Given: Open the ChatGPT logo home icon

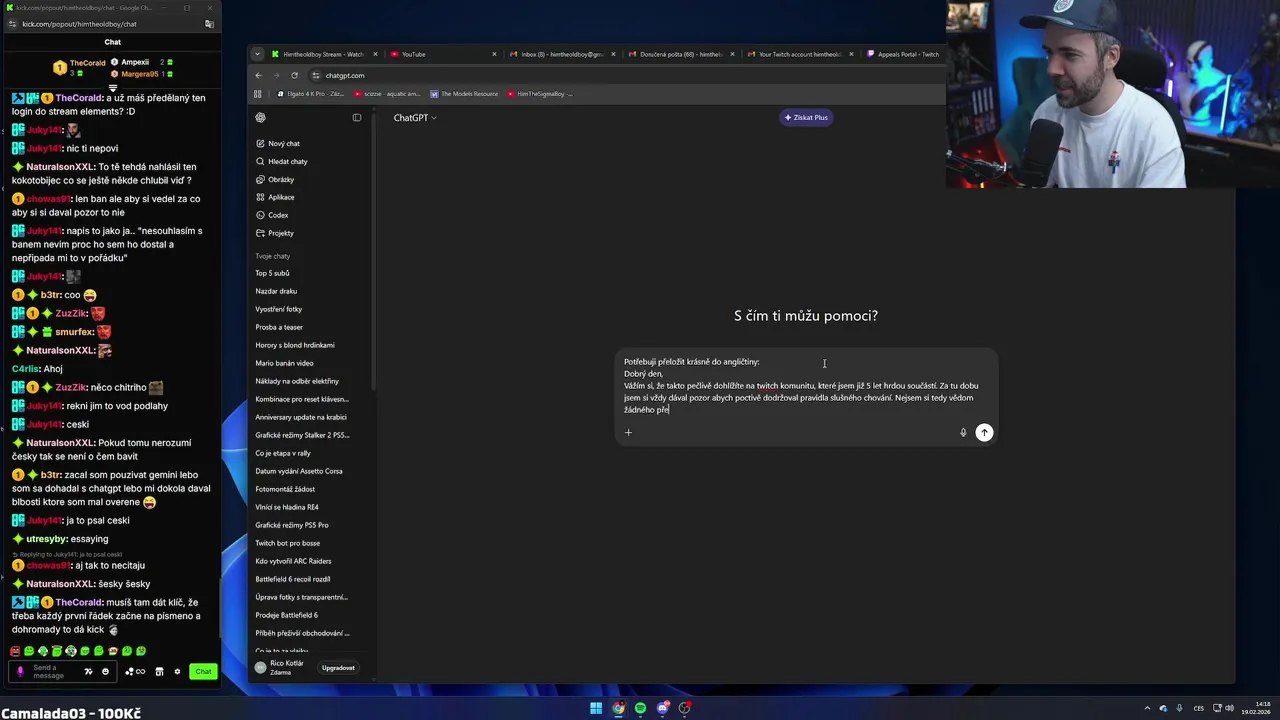Looking at the screenshot, I should click(x=260, y=117).
